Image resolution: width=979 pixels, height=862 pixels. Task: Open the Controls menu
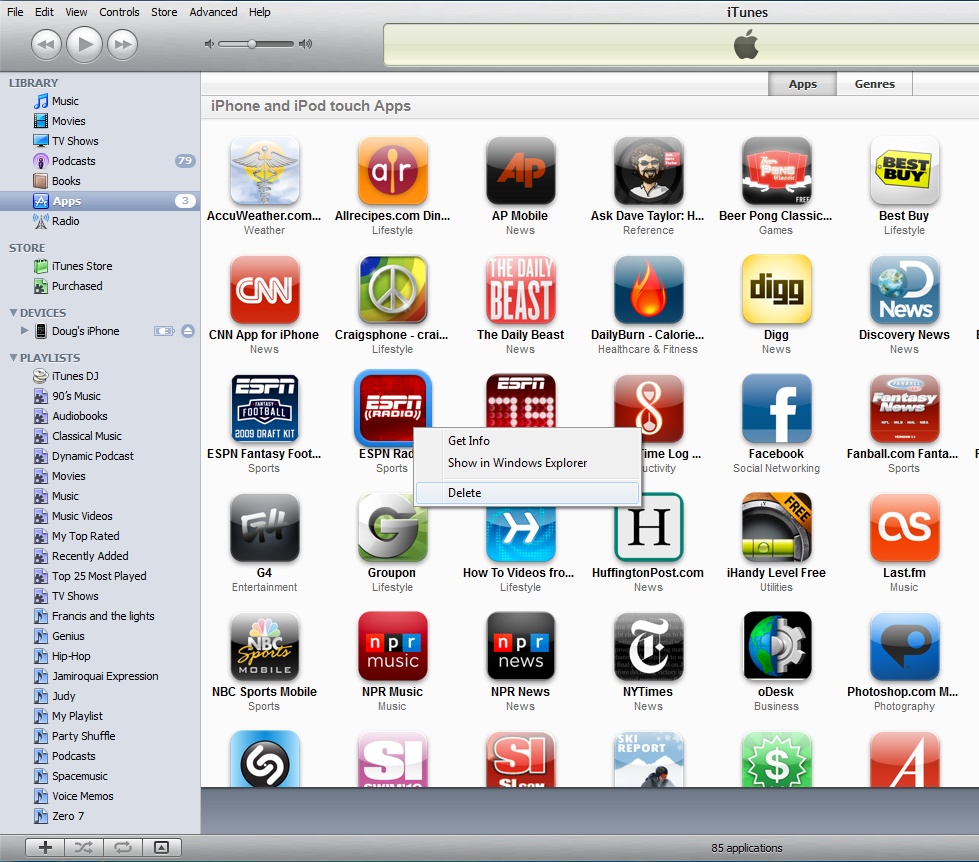click(x=119, y=12)
